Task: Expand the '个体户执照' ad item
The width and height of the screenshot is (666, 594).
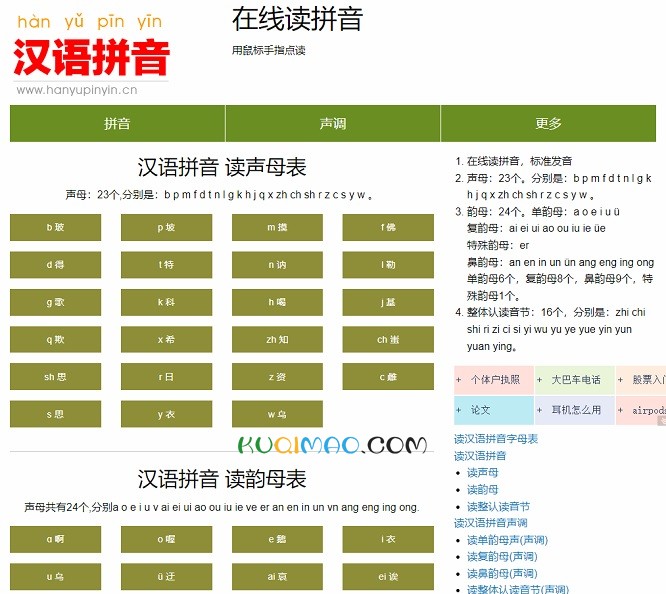Action: click(x=493, y=380)
